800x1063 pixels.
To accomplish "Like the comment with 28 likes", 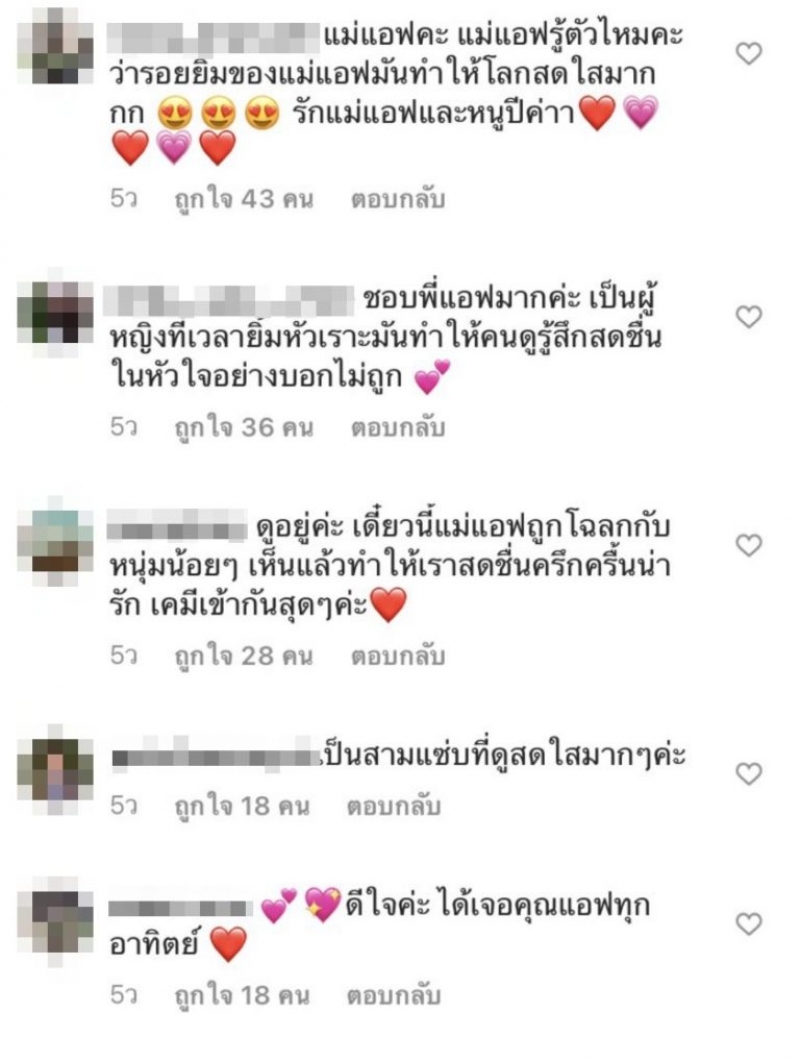I will tap(748, 545).
